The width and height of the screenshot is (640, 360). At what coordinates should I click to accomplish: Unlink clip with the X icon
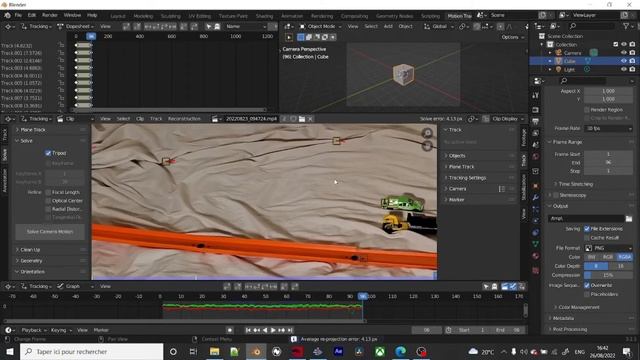click(310, 119)
